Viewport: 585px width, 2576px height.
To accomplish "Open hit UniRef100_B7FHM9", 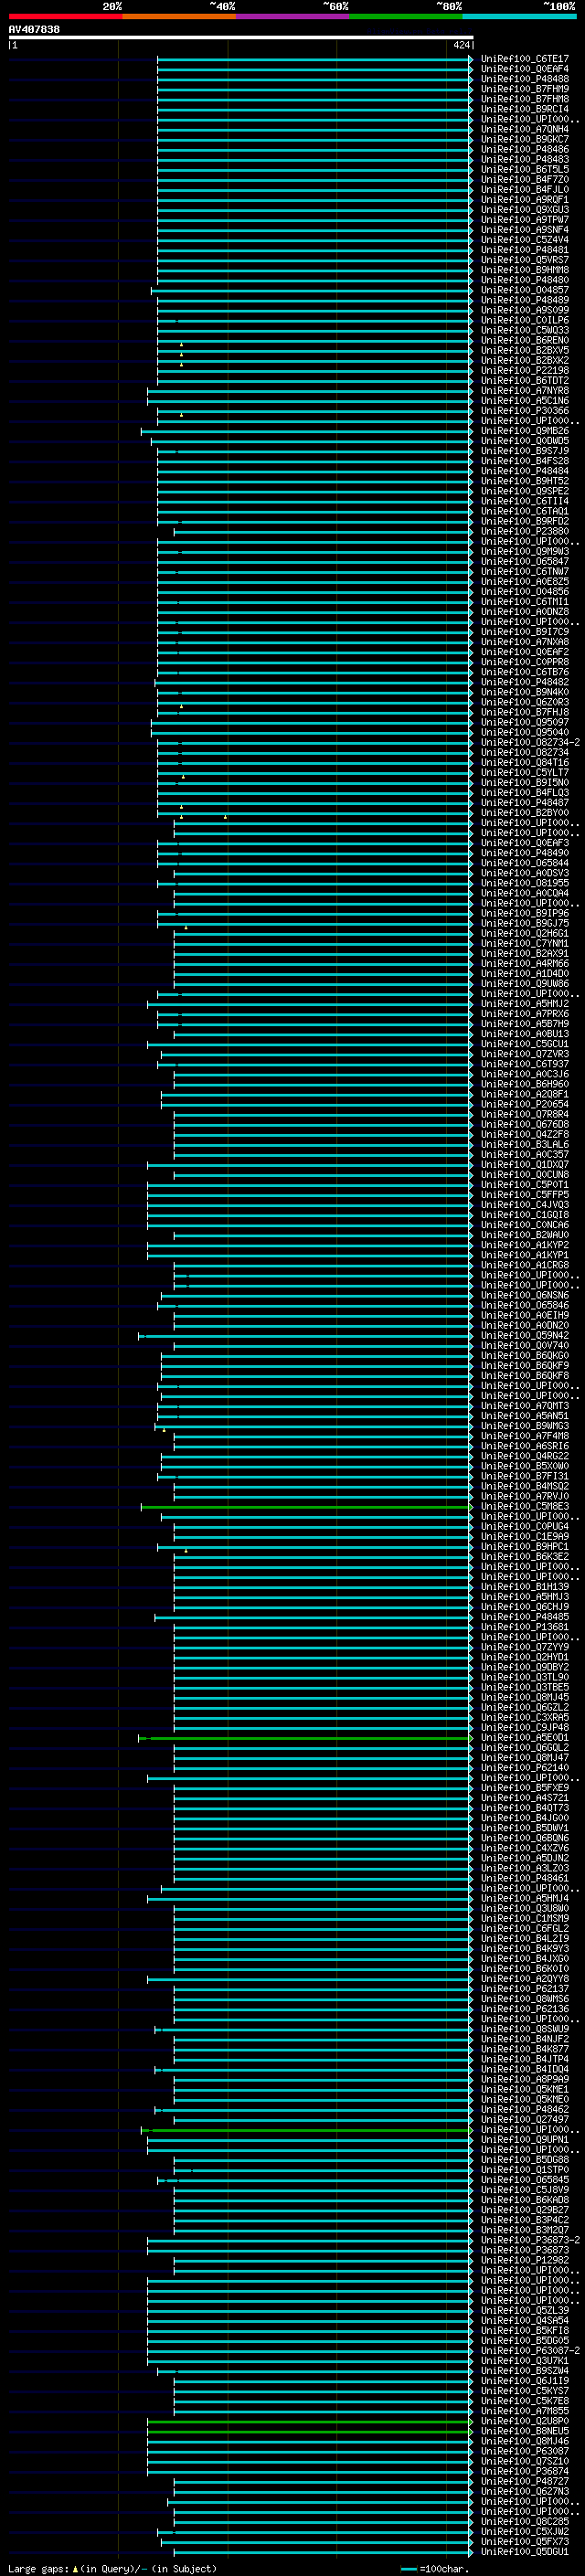I will click(x=524, y=89).
